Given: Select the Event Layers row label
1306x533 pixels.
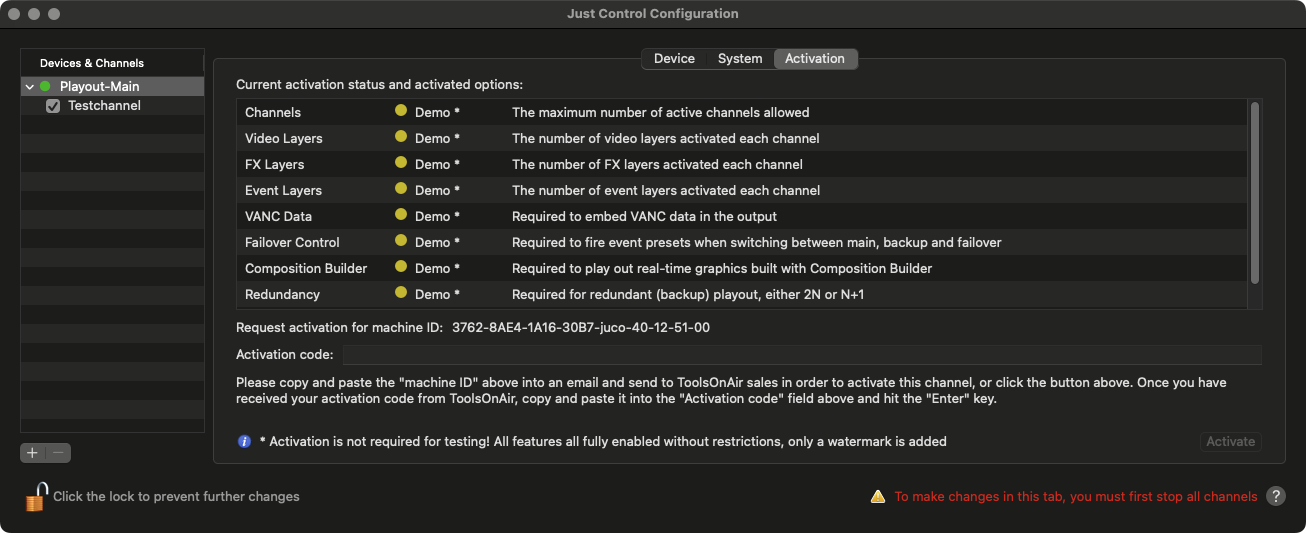Looking at the screenshot, I should coord(283,191).
